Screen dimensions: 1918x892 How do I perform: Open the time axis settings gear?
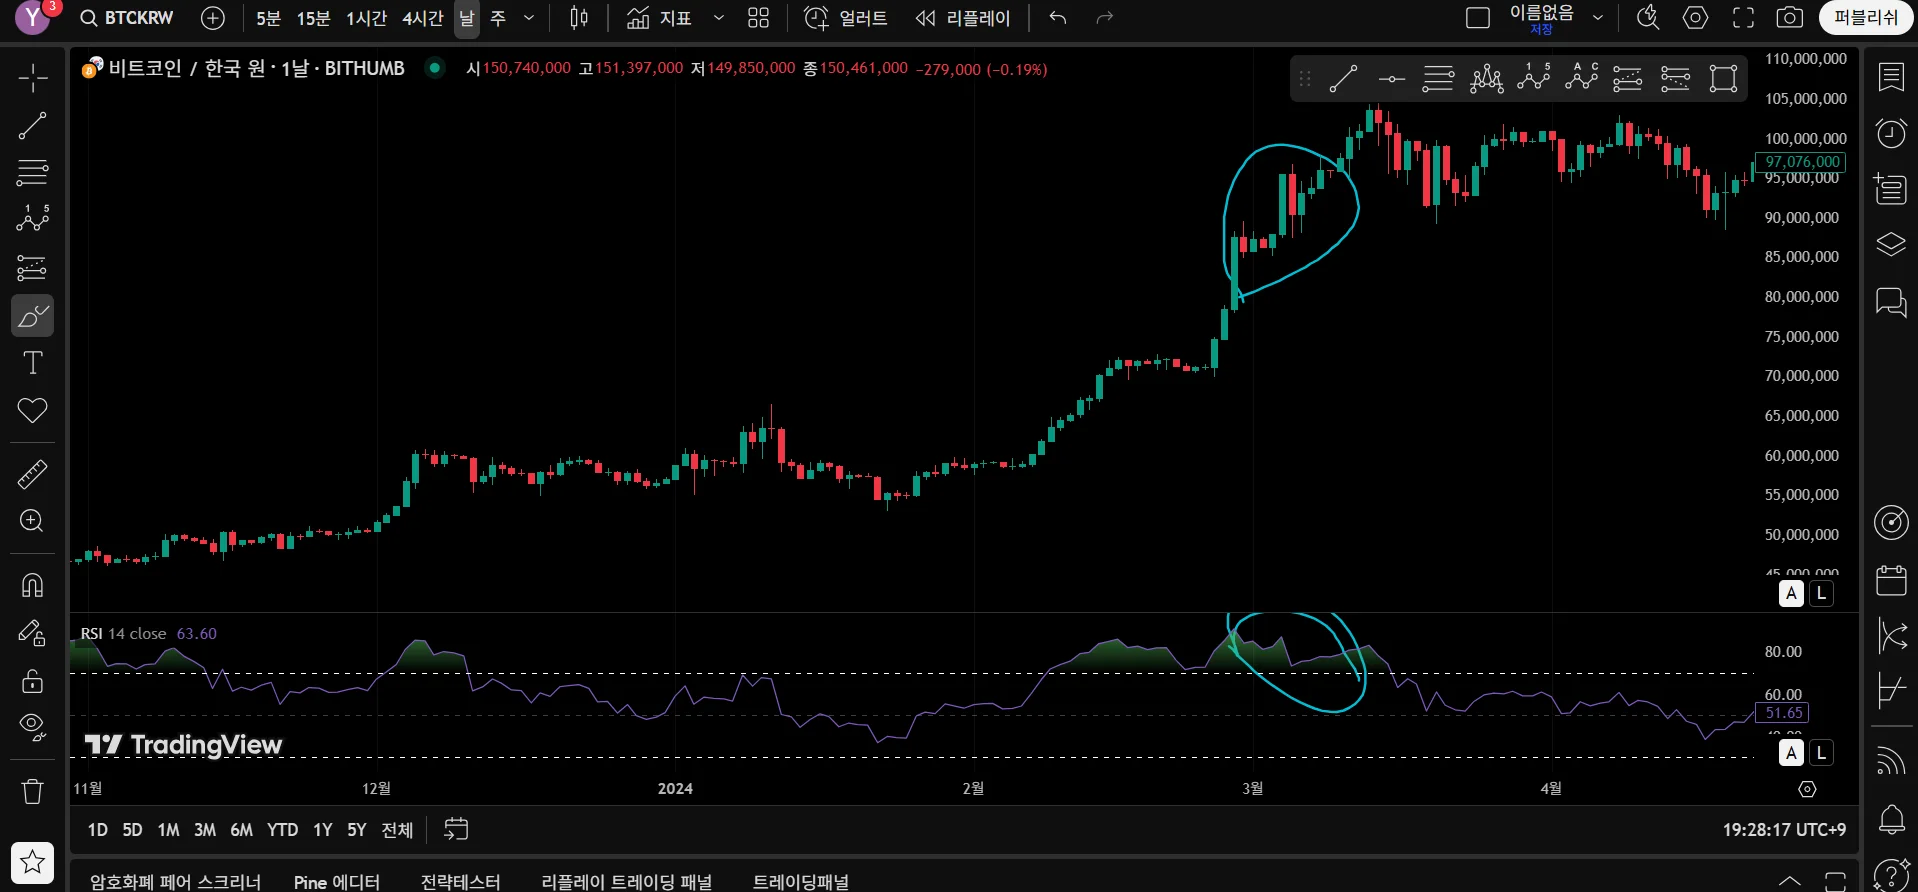point(1807,789)
